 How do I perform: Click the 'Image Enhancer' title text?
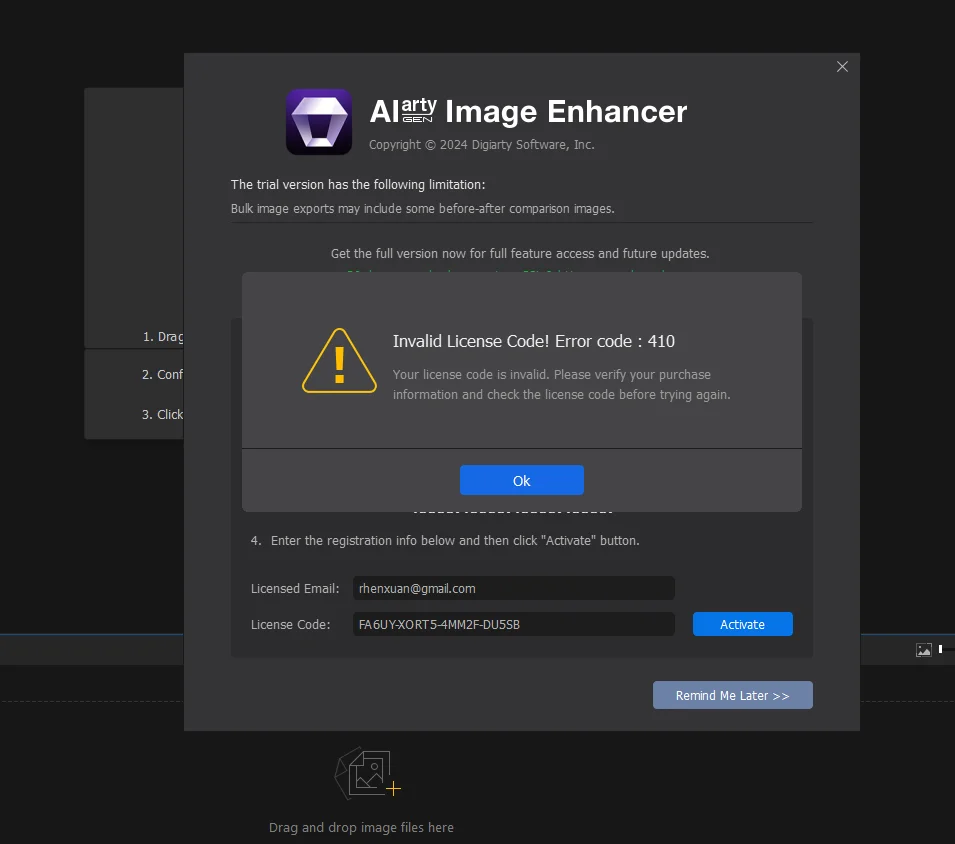[x=566, y=112]
